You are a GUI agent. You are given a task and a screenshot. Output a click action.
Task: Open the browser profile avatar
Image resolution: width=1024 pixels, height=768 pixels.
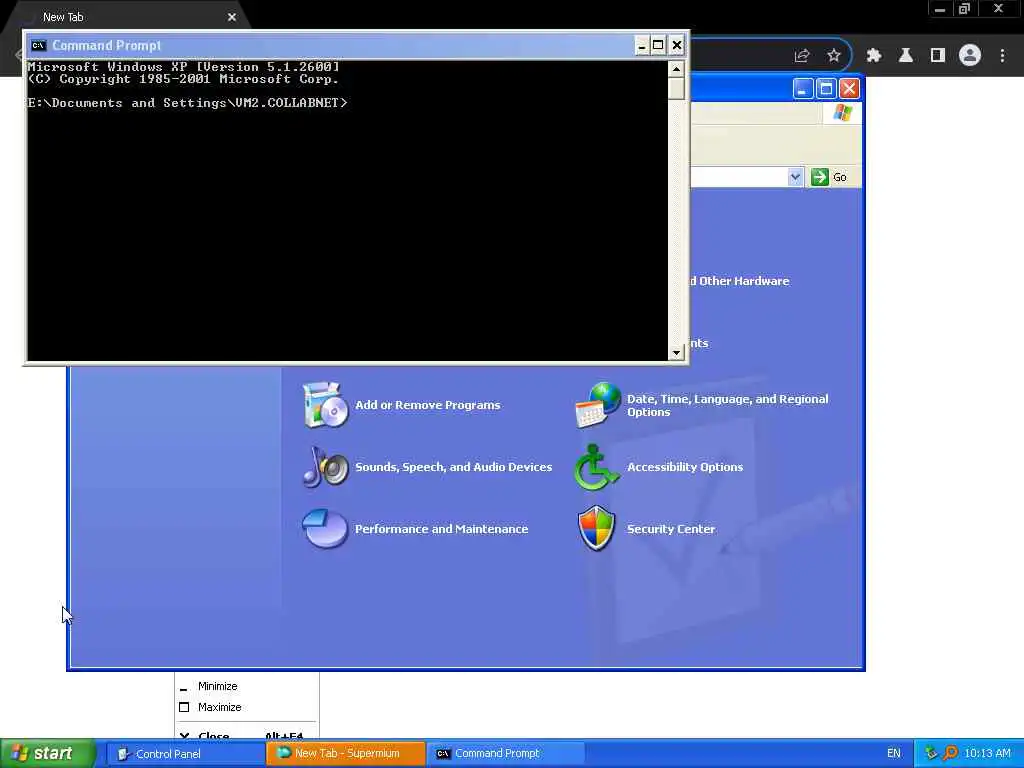coord(970,56)
